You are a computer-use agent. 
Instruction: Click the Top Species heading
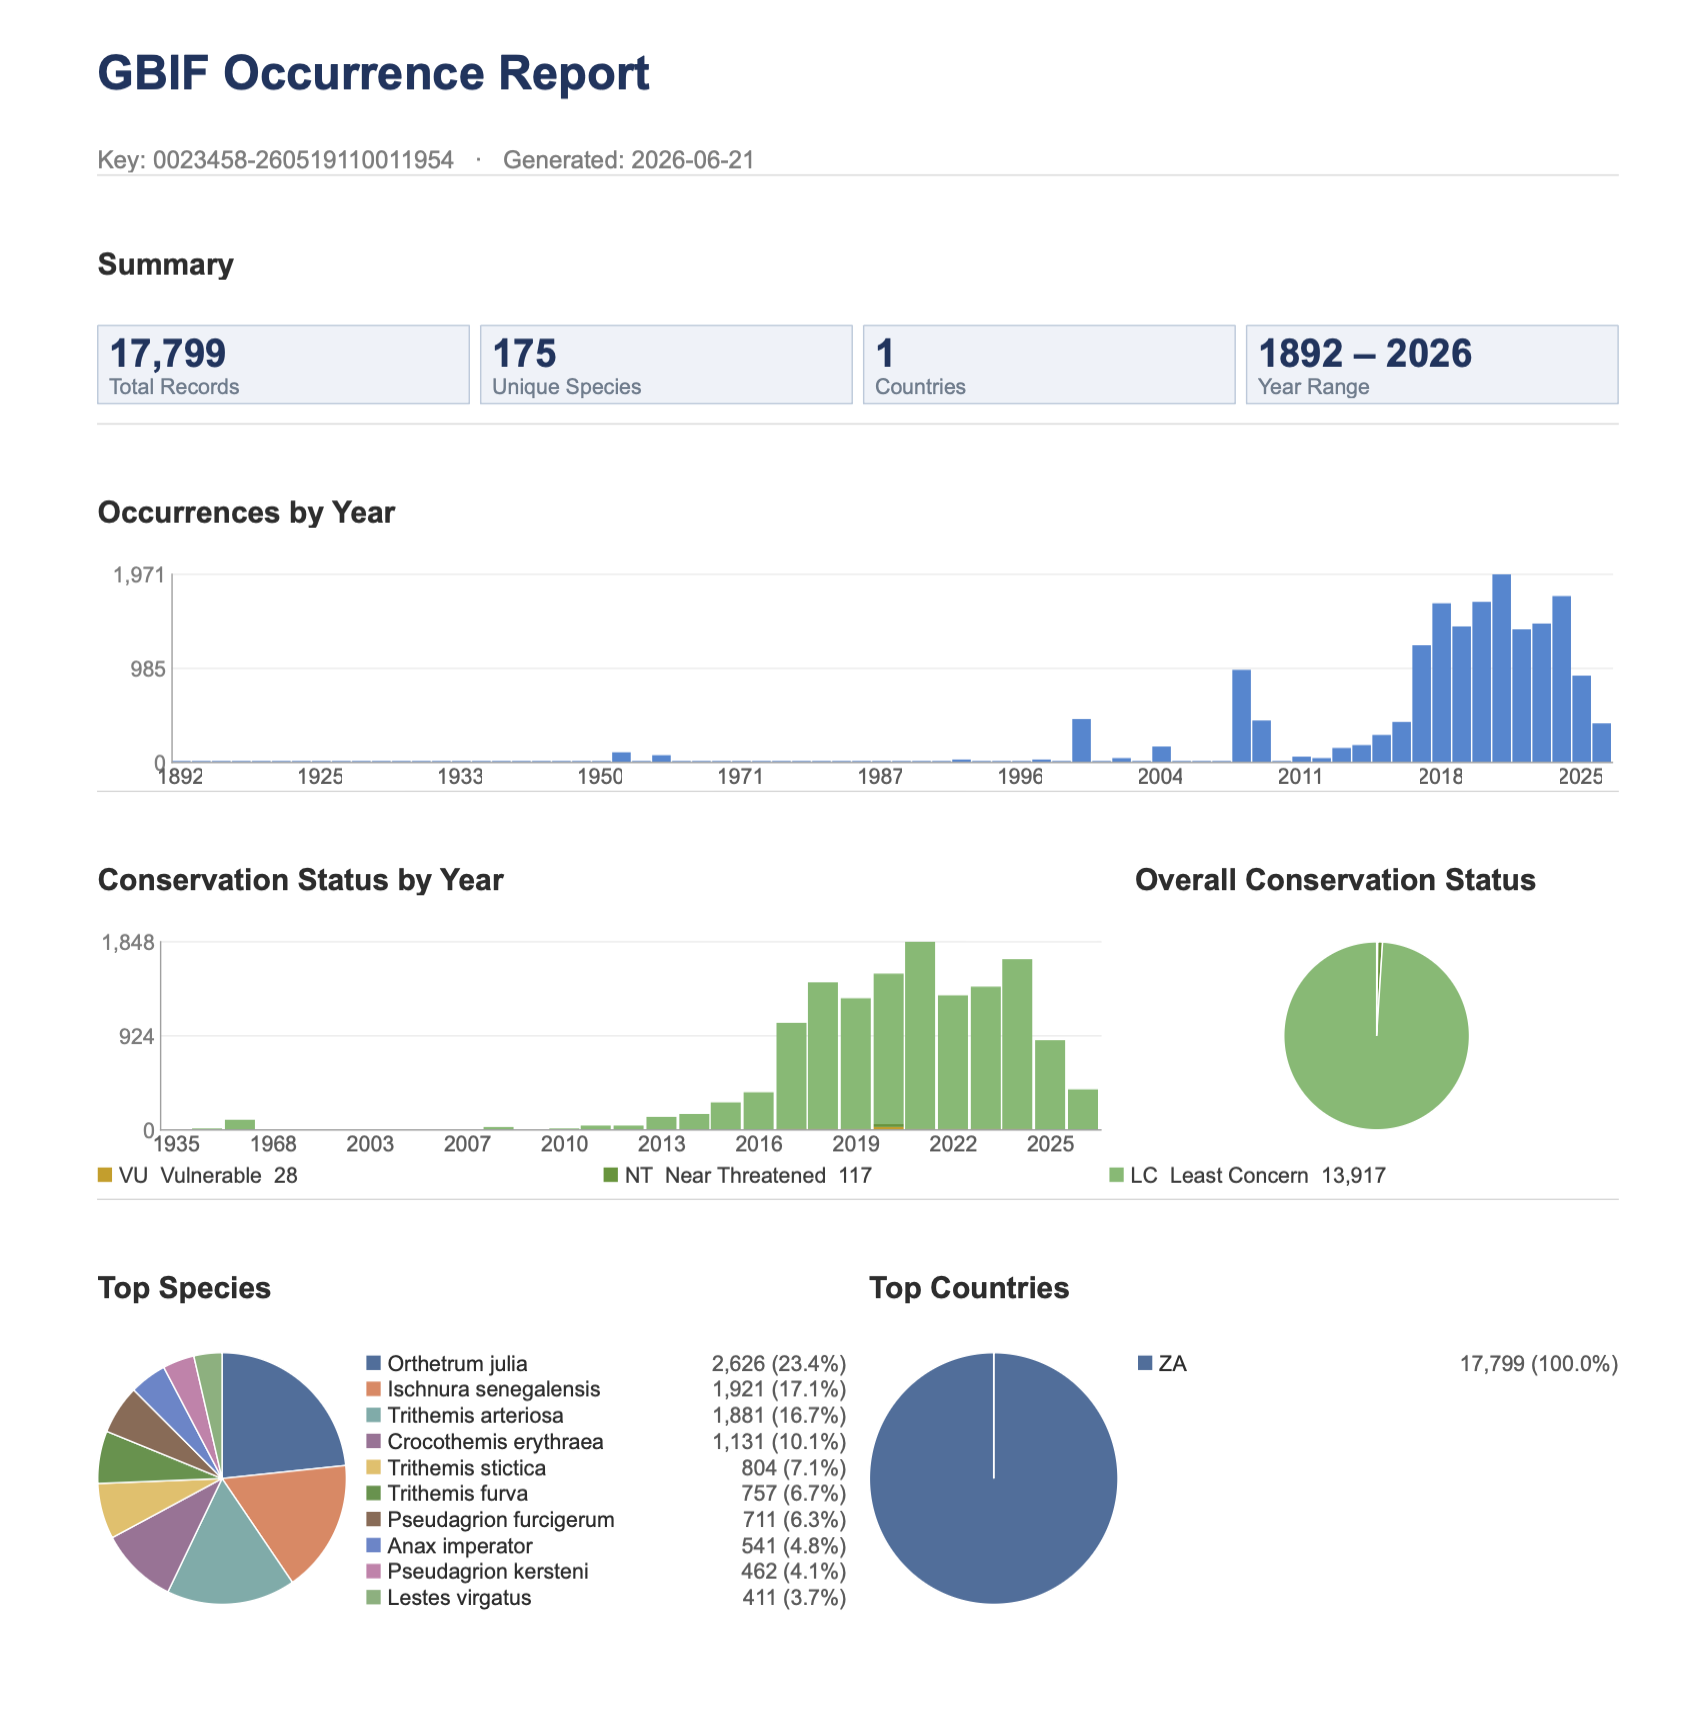click(x=185, y=1288)
